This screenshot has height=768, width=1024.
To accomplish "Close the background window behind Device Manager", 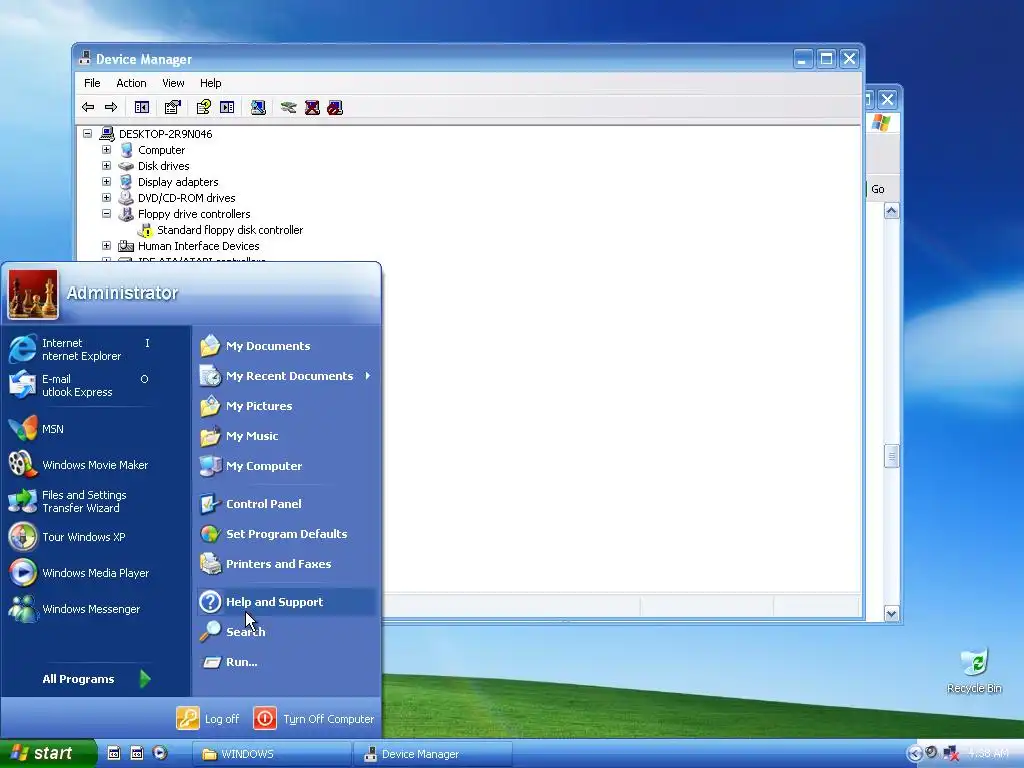I will [x=887, y=99].
